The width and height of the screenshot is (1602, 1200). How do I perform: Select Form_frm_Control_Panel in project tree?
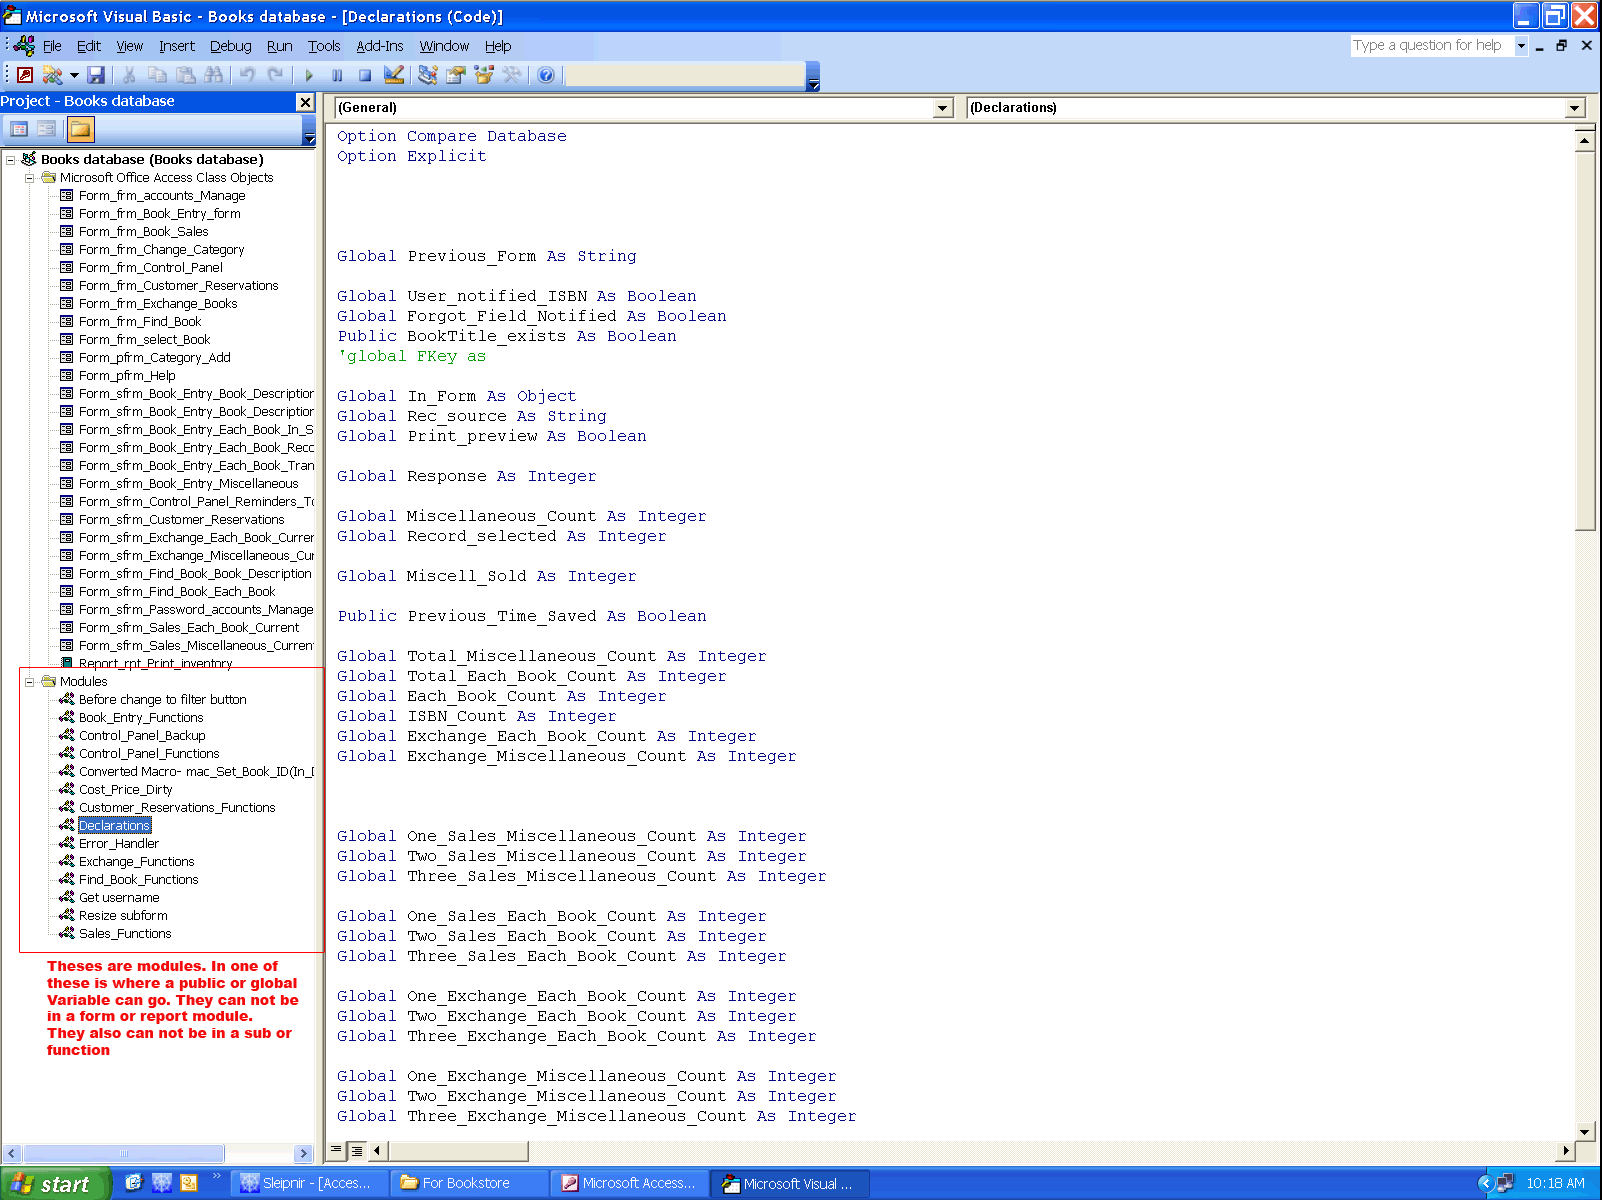(x=150, y=268)
